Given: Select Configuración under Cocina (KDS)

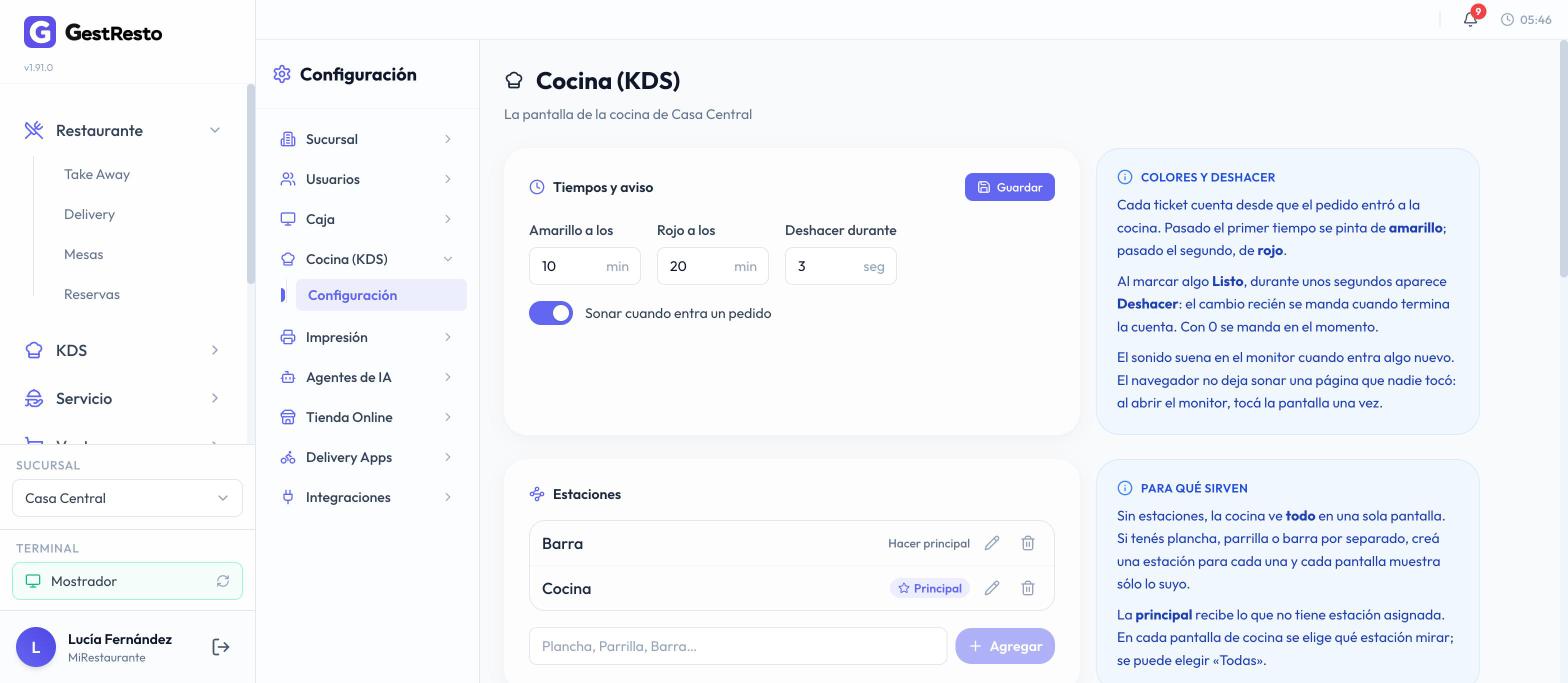Looking at the screenshot, I should point(381,295).
